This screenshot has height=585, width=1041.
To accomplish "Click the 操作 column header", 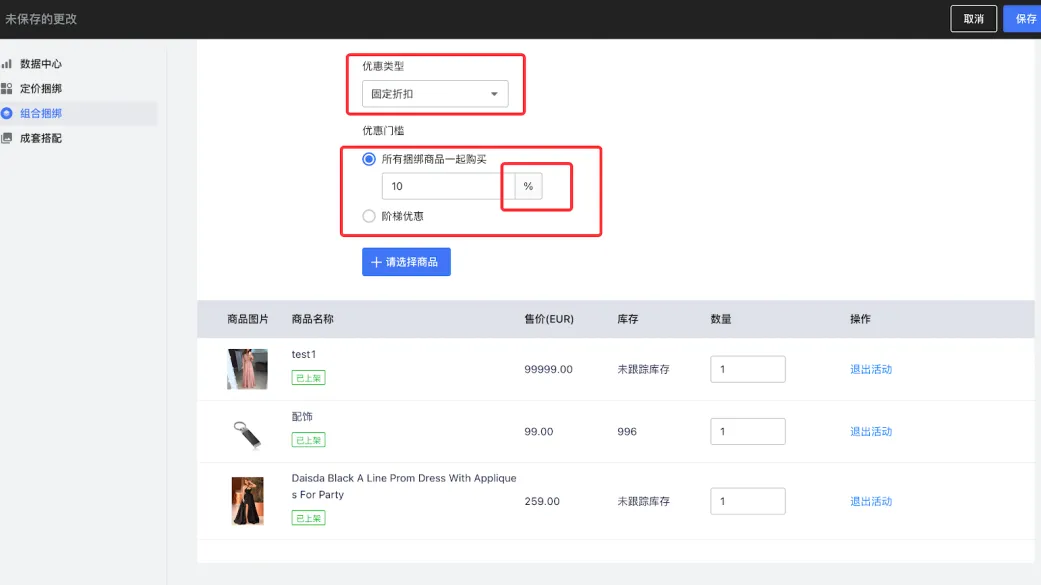I will pyautogui.click(x=860, y=319).
